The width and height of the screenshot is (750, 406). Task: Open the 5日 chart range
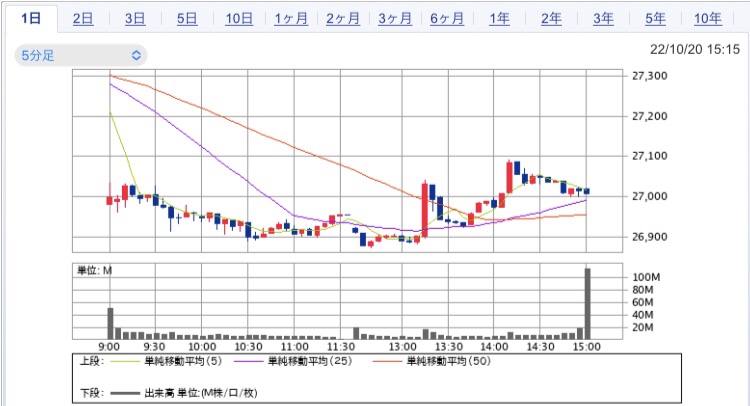pyautogui.click(x=187, y=19)
